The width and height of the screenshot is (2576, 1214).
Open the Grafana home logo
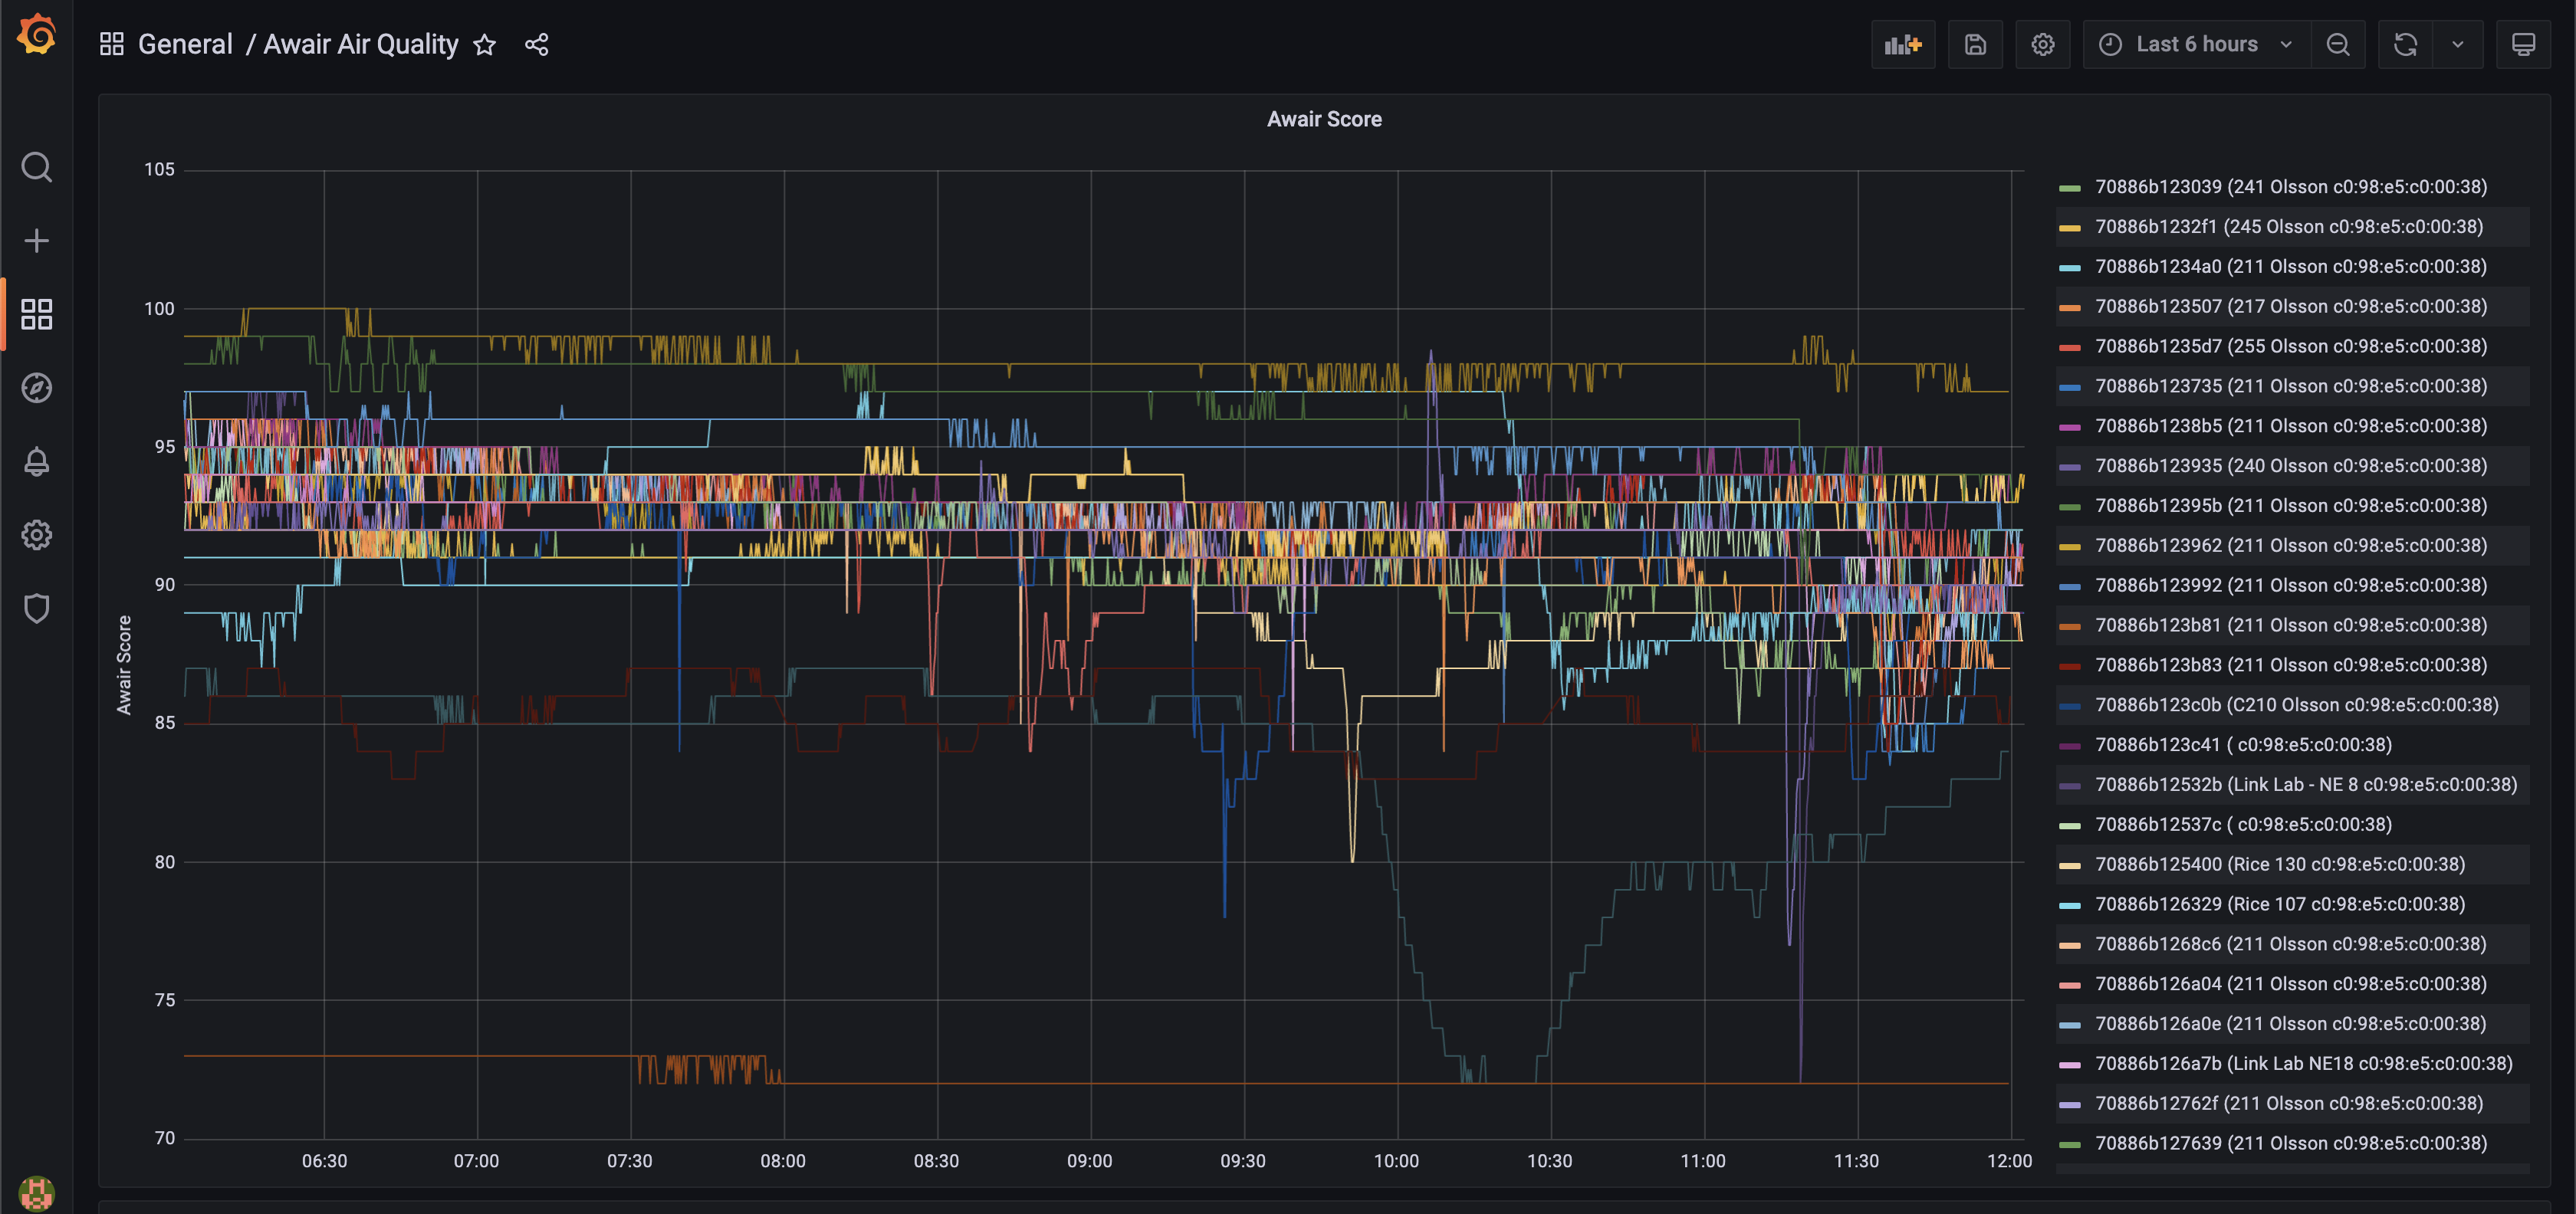tap(36, 35)
